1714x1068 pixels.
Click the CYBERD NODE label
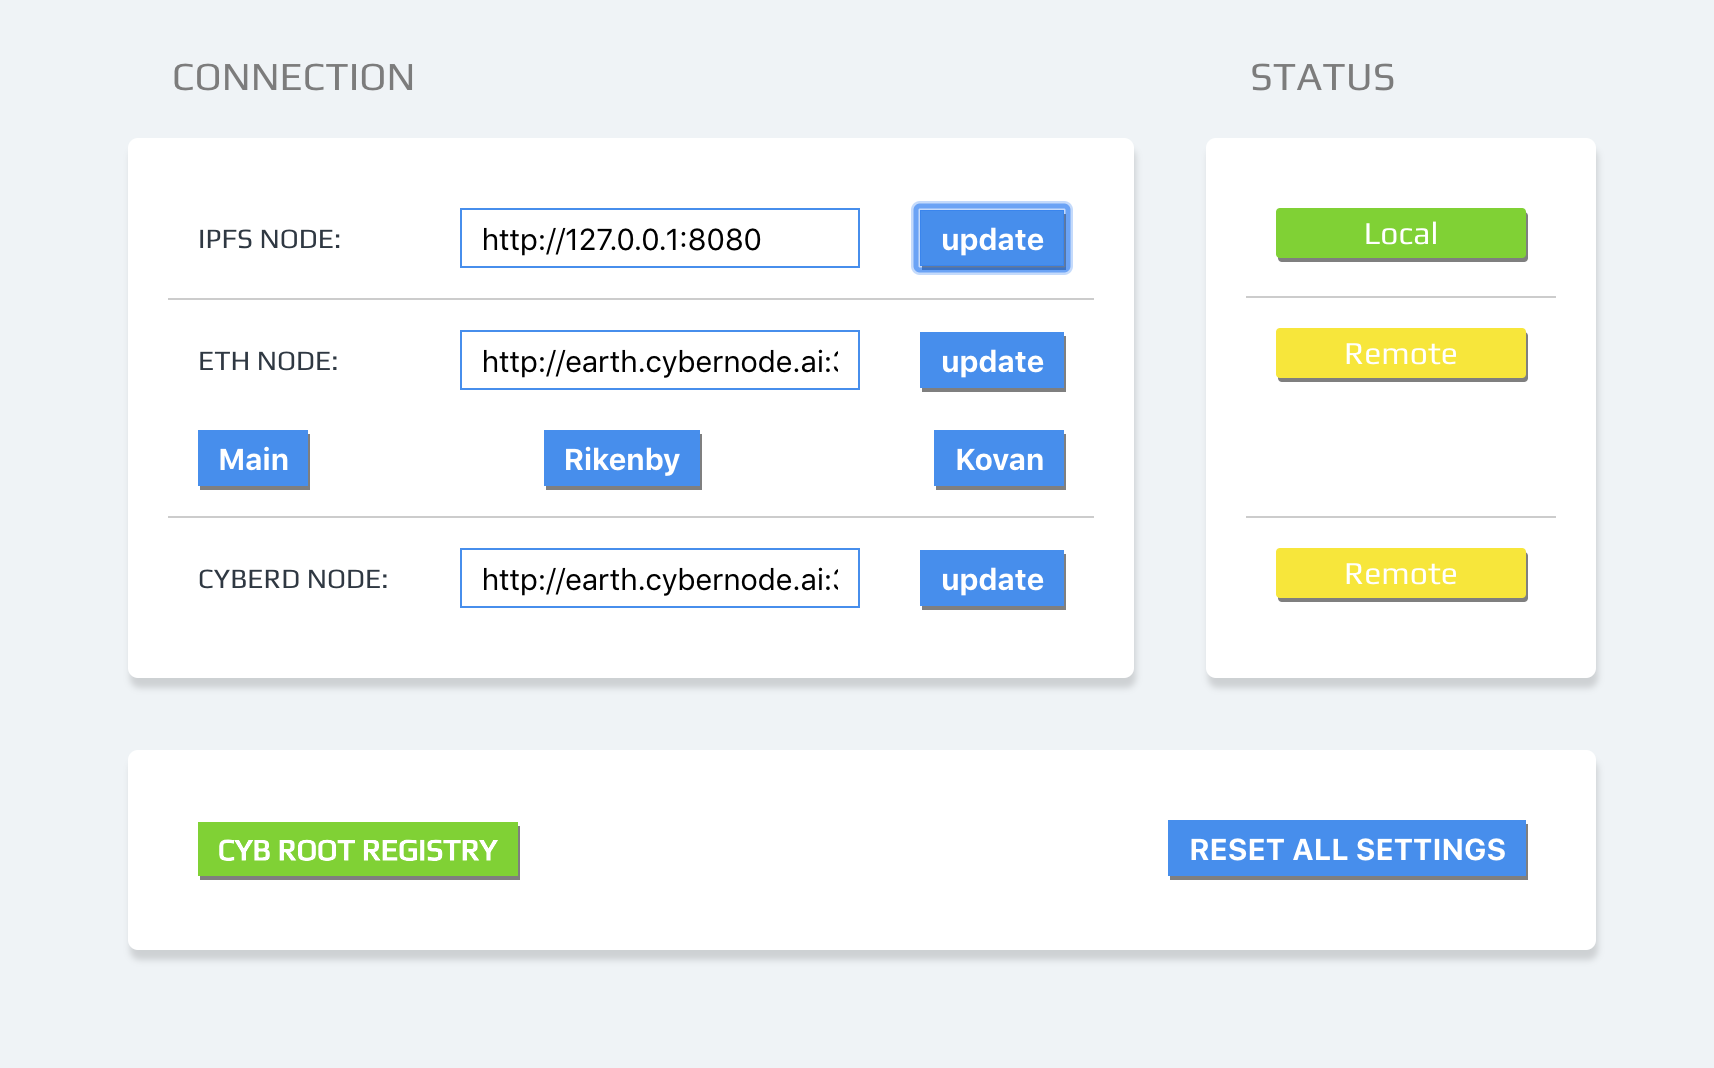[x=293, y=579]
